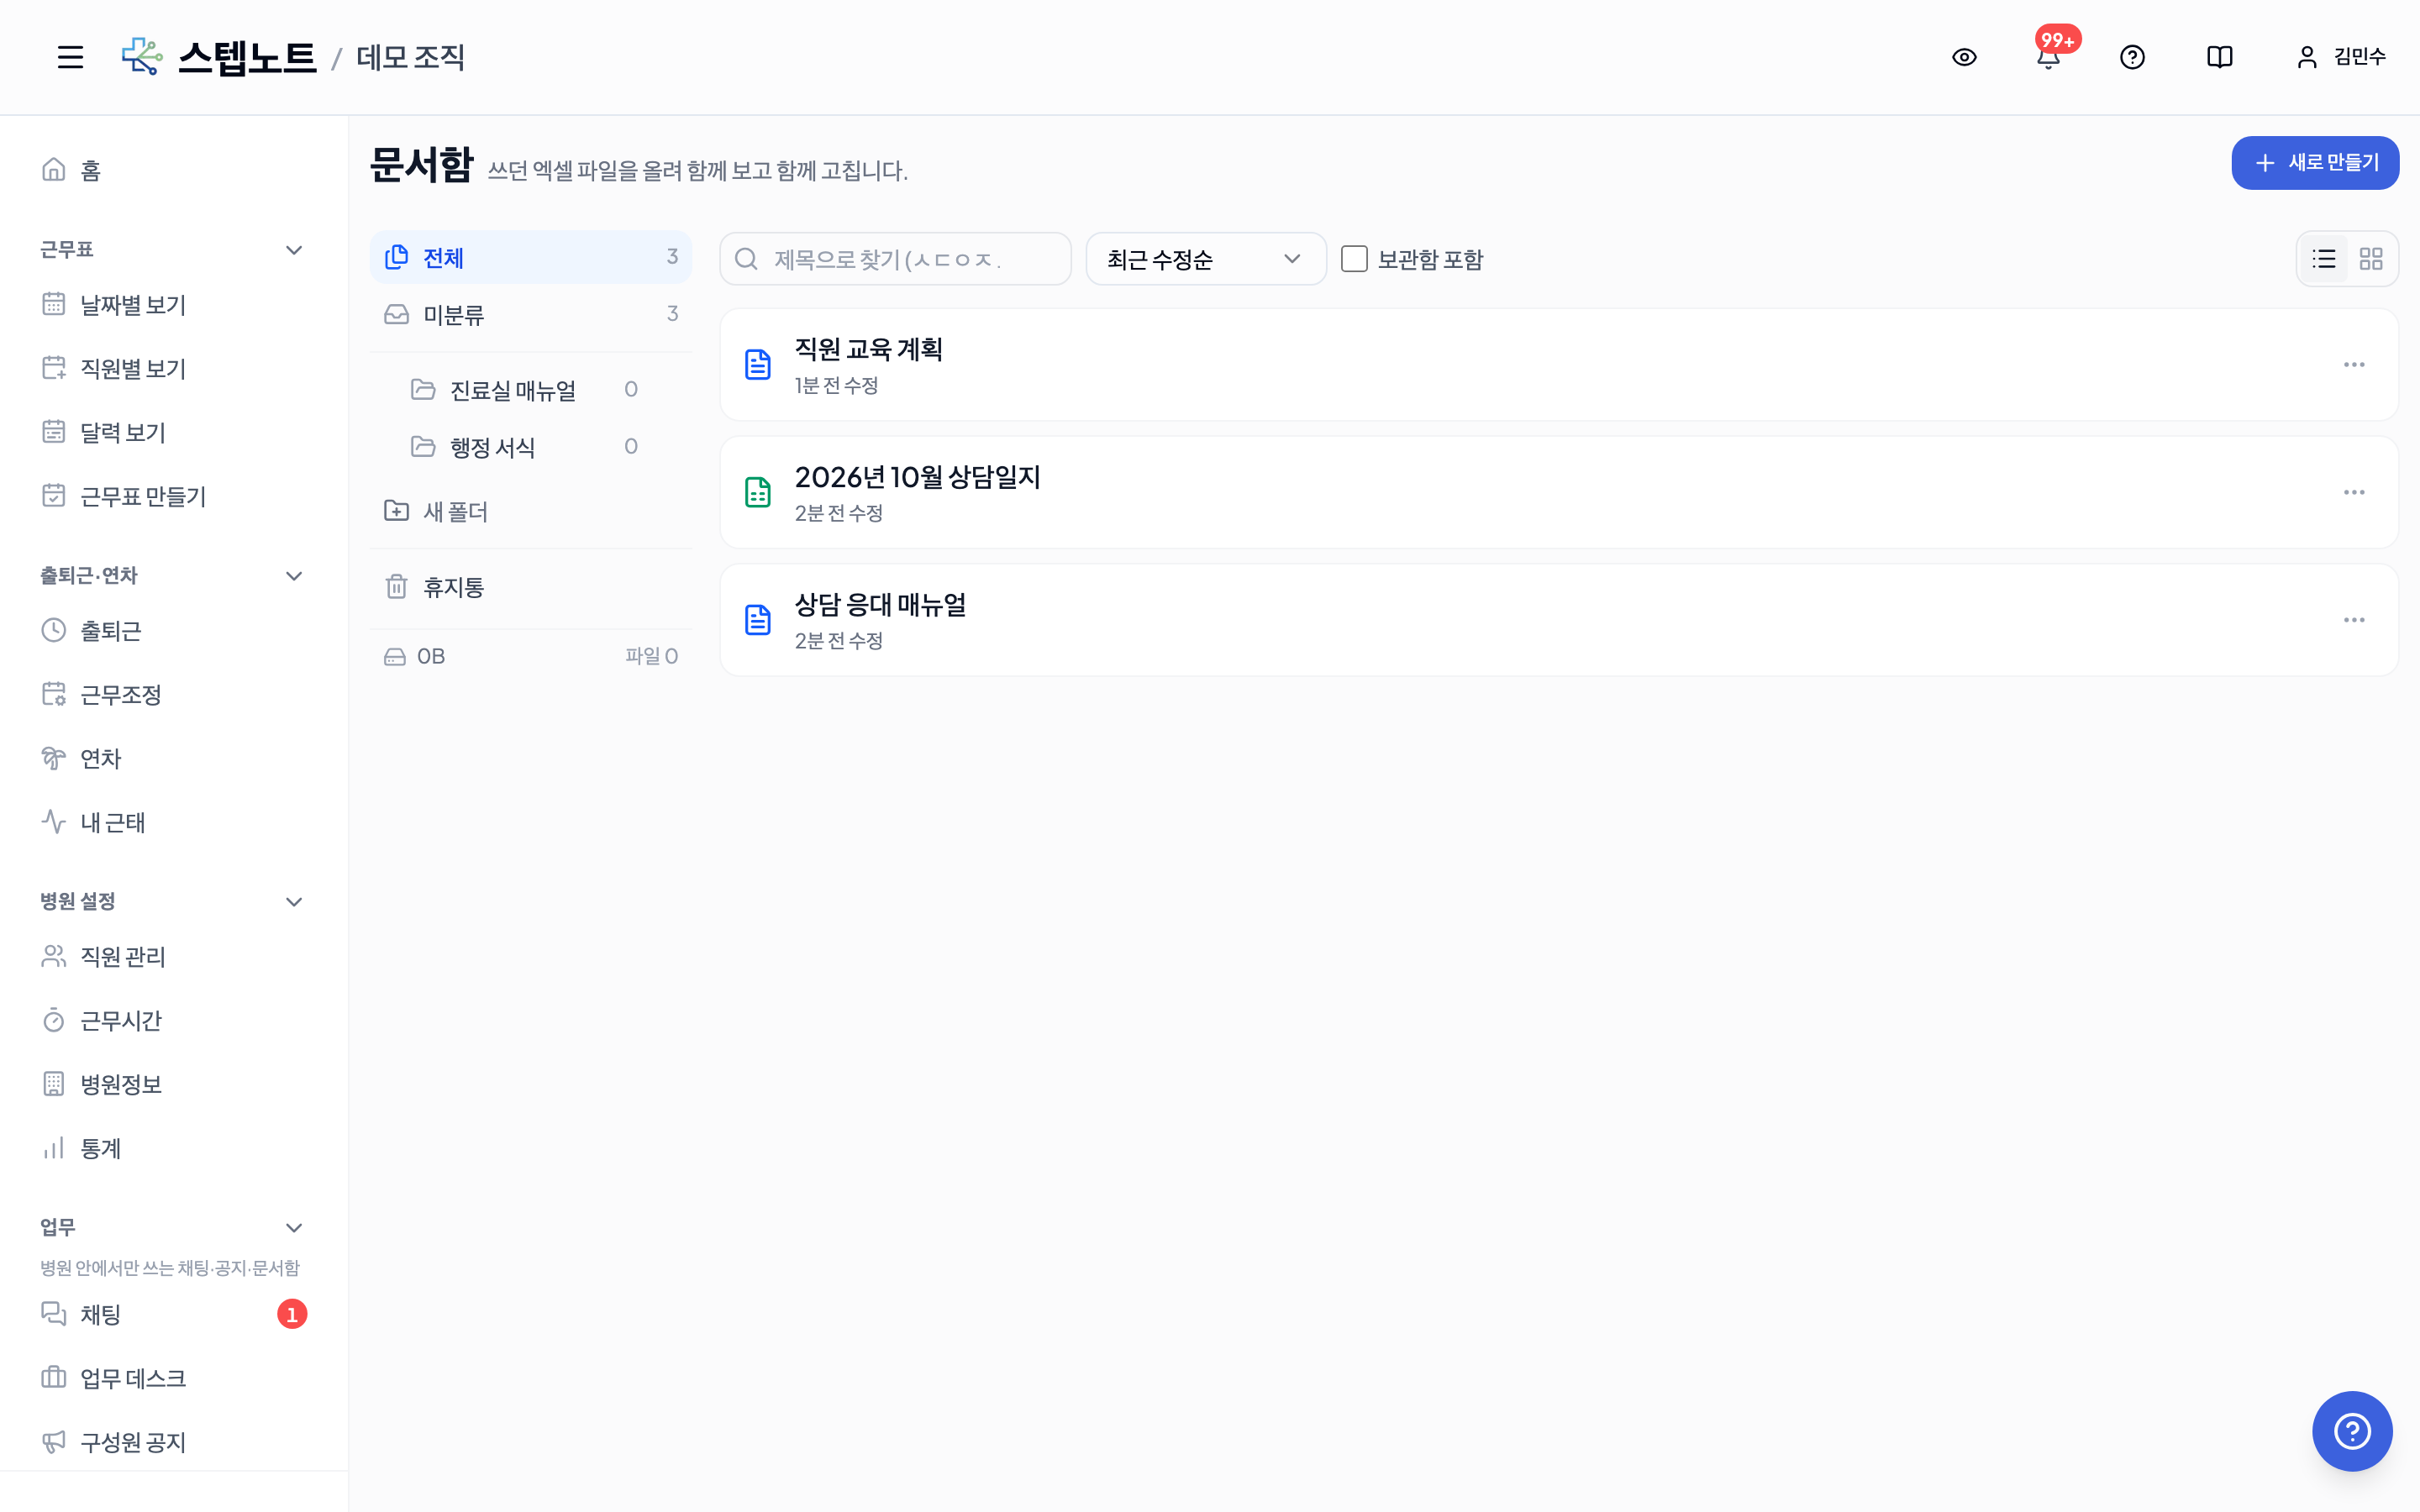Go to 홈 in sidebar
The width and height of the screenshot is (2420, 1512).
pyautogui.click(x=174, y=170)
